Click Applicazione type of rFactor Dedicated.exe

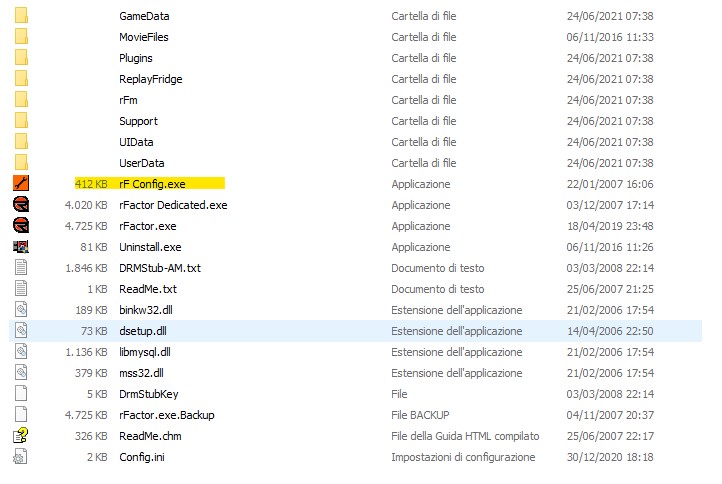[x=421, y=205]
